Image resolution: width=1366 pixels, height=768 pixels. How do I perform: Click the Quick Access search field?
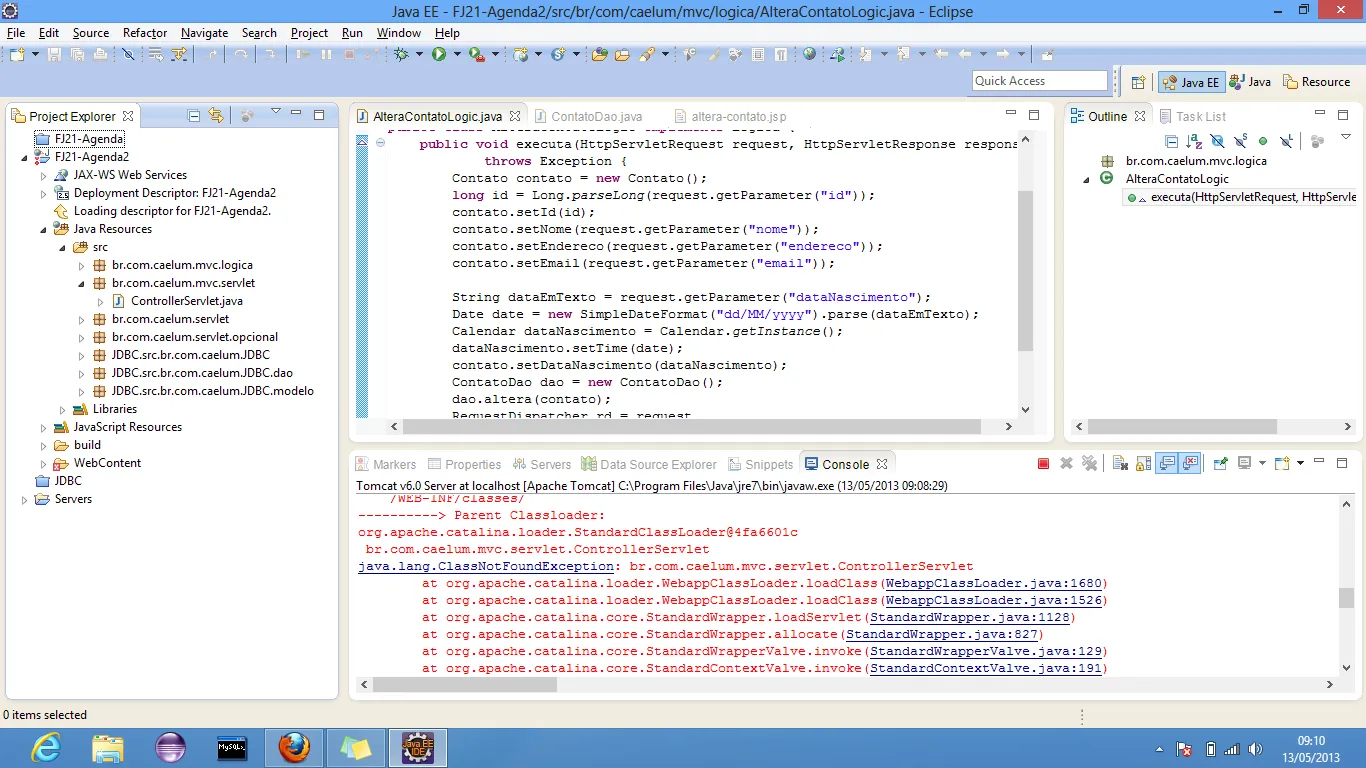tap(1039, 81)
